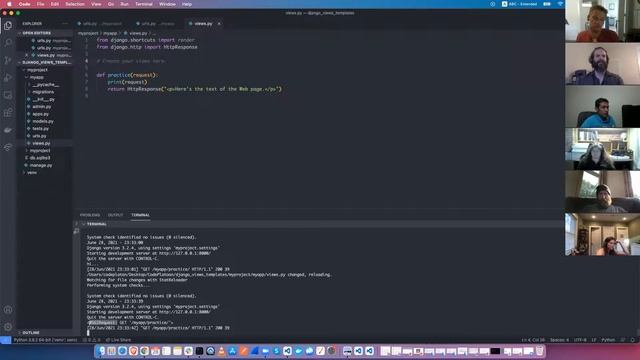Open VLC from the Dock
The image size is (640, 360).
pyautogui.click(x=221, y=351)
